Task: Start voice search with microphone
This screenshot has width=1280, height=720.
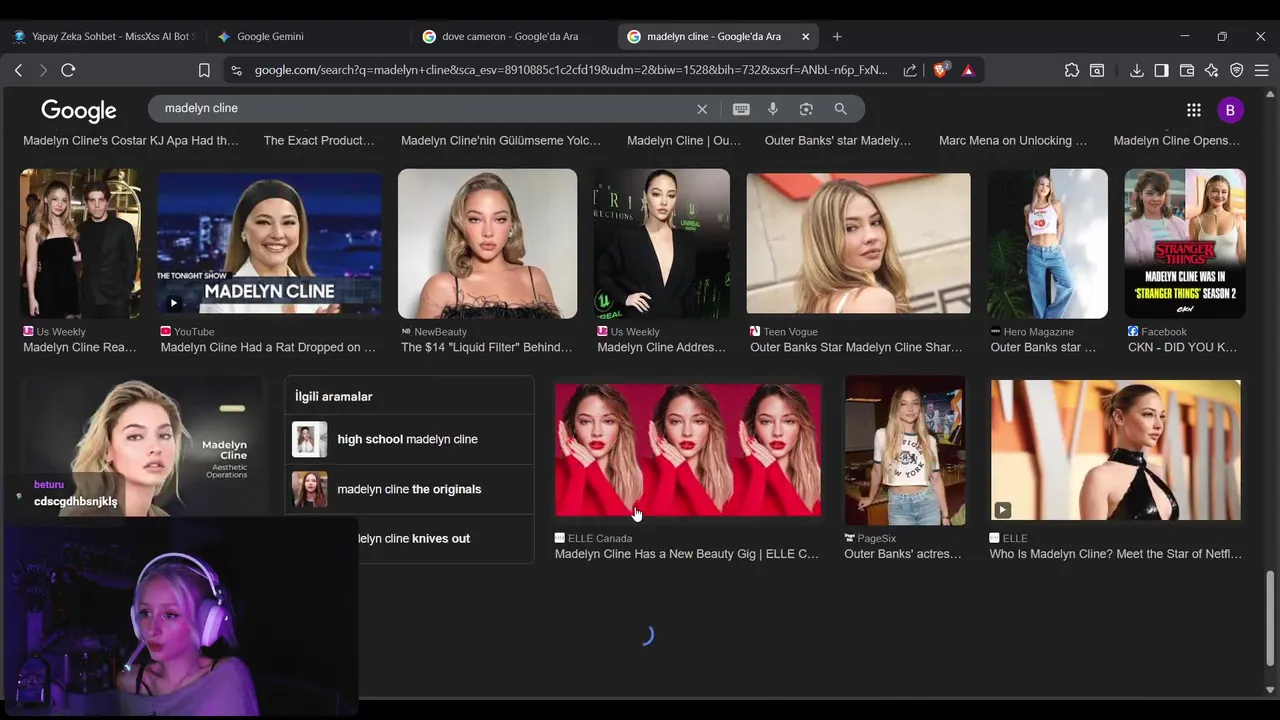Action: [773, 109]
